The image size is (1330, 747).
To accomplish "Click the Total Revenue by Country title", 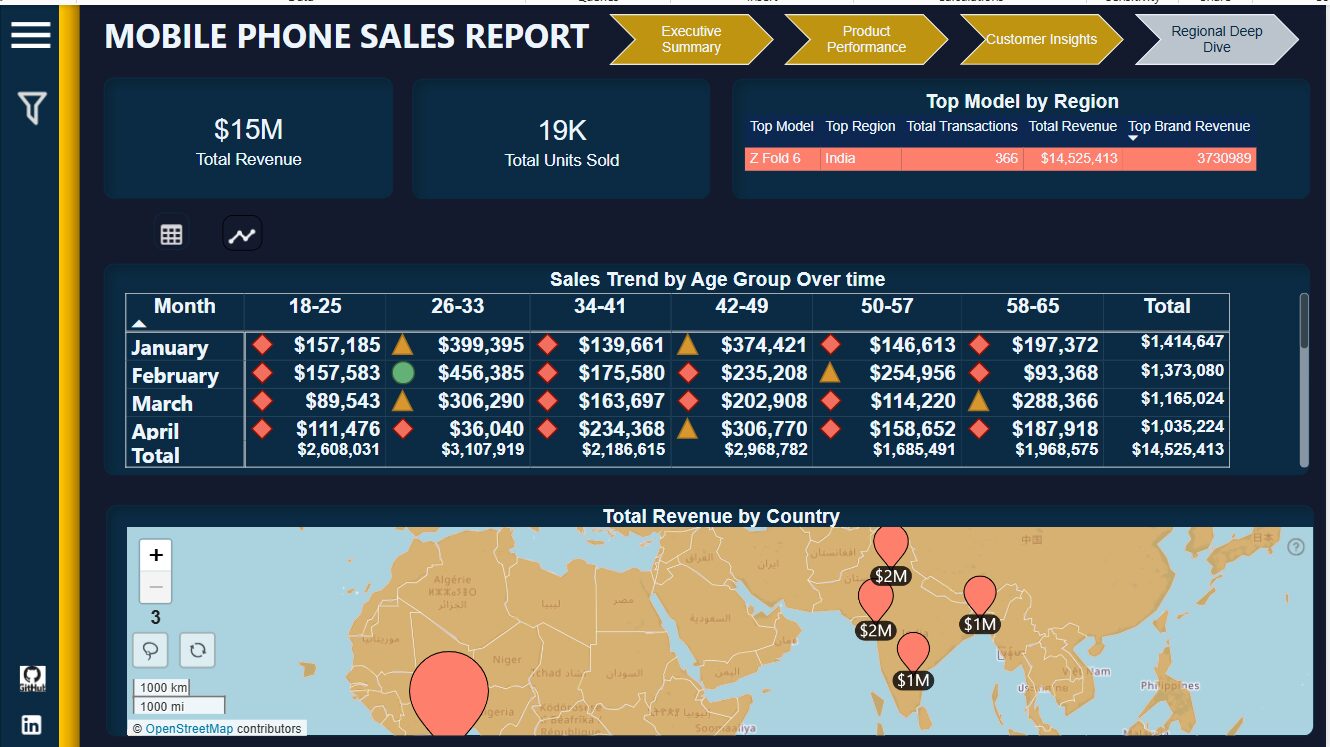I will (721, 516).
